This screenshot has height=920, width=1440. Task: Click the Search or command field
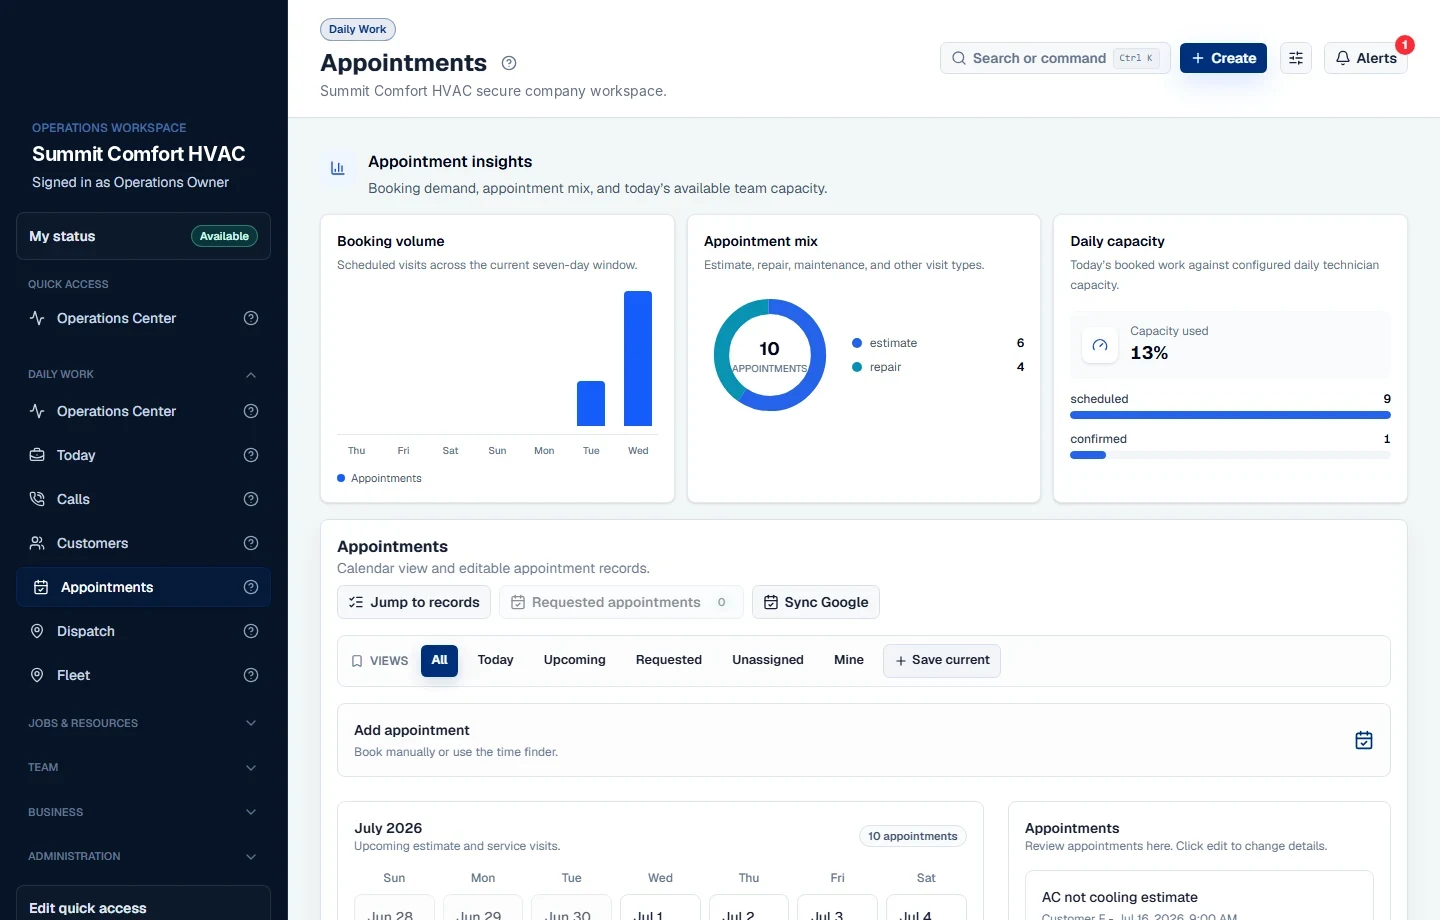point(1055,58)
